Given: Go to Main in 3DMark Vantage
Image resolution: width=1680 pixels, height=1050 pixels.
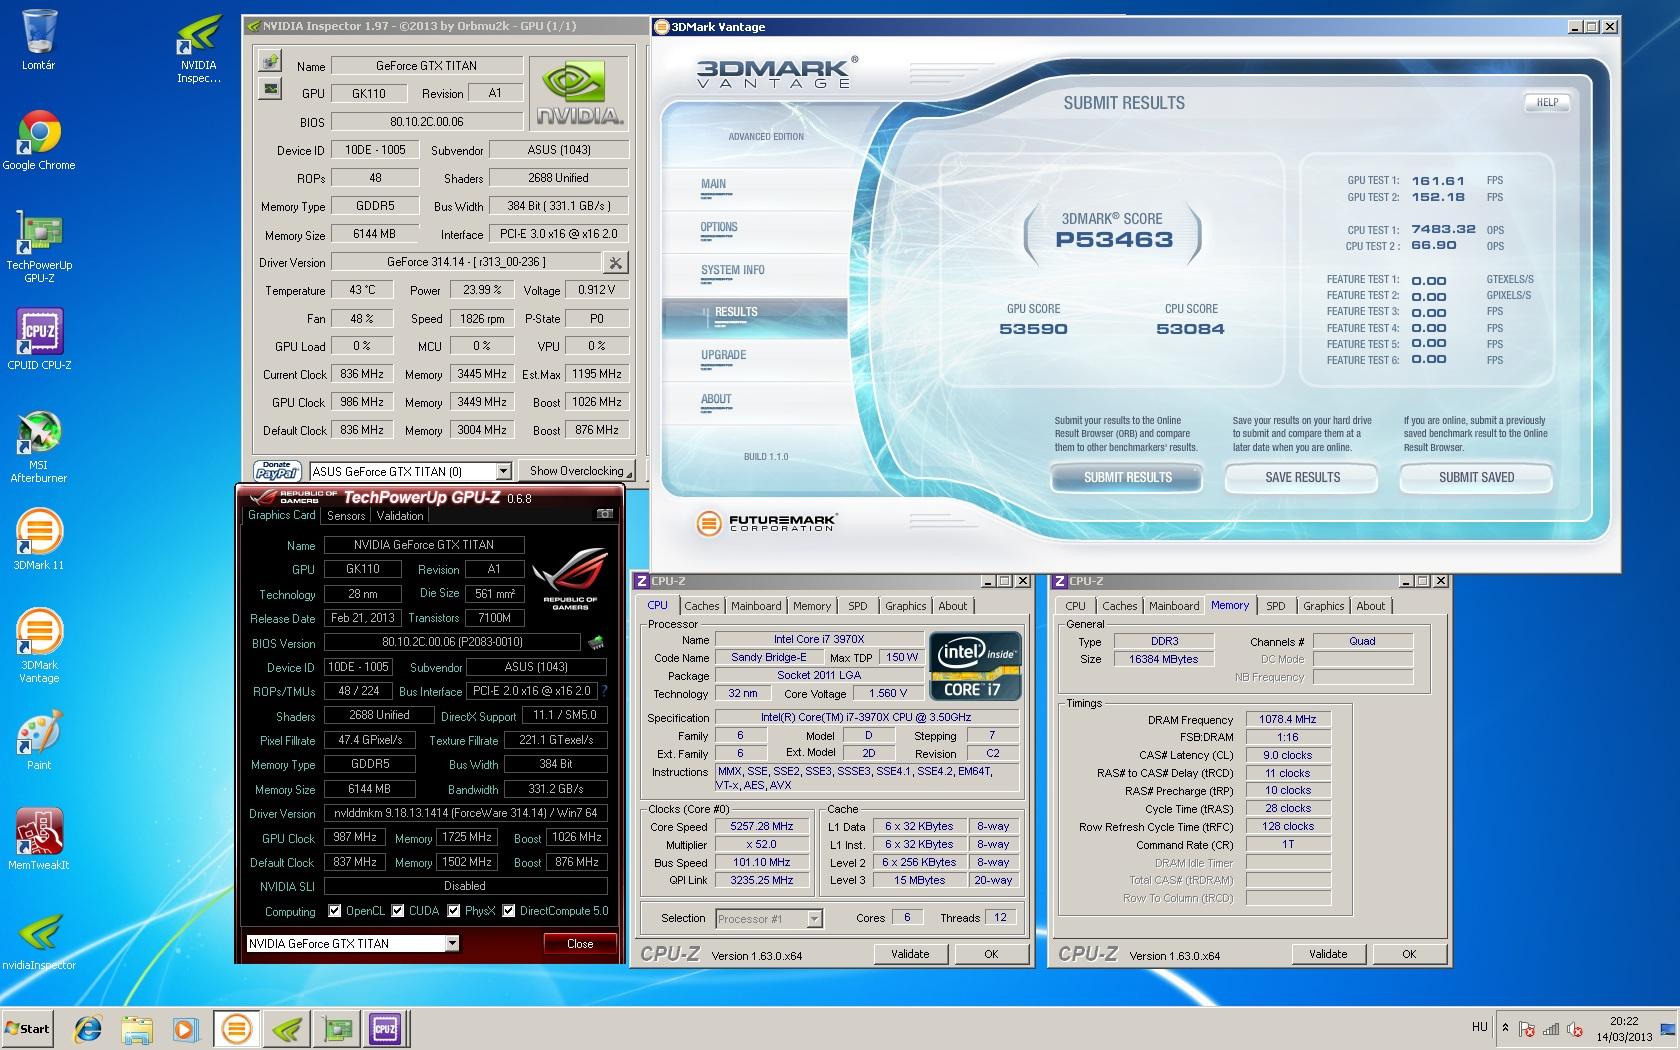Looking at the screenshot, I should tap(714, 185).
